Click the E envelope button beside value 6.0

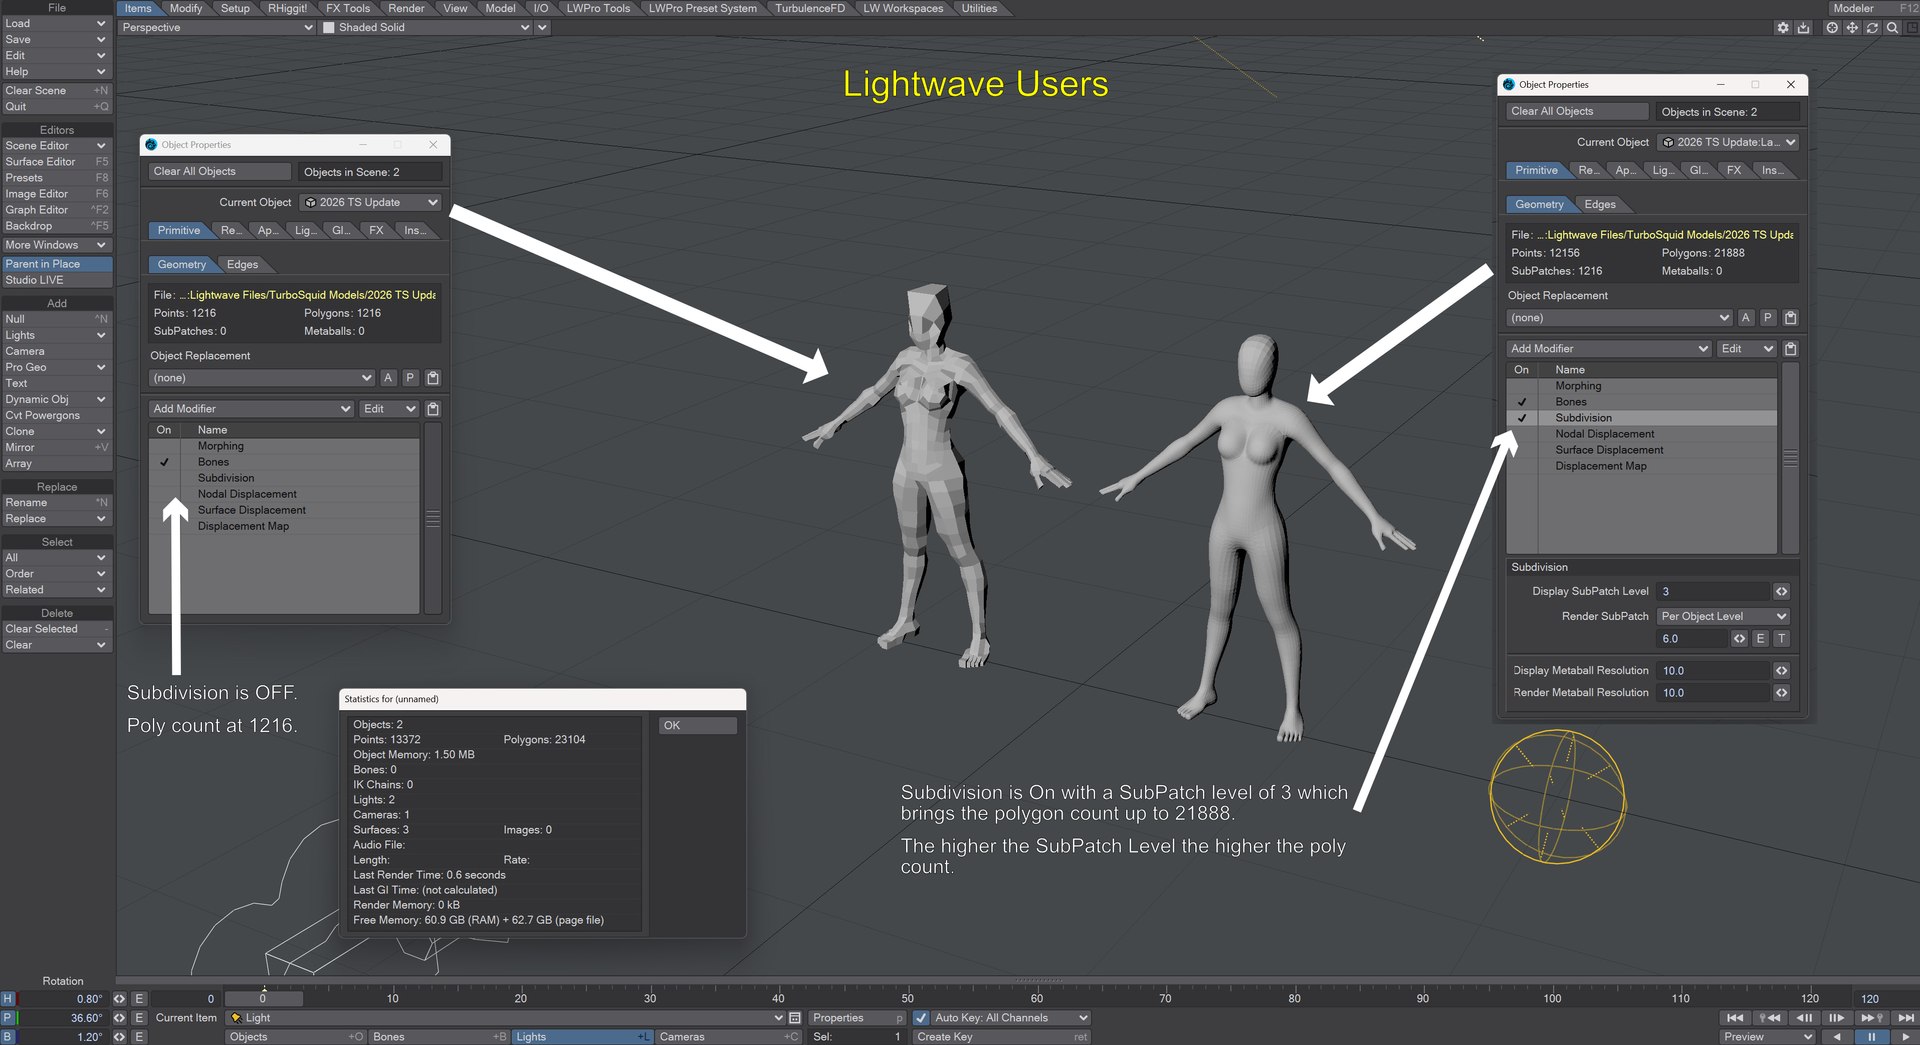[x=1760, y=639]
